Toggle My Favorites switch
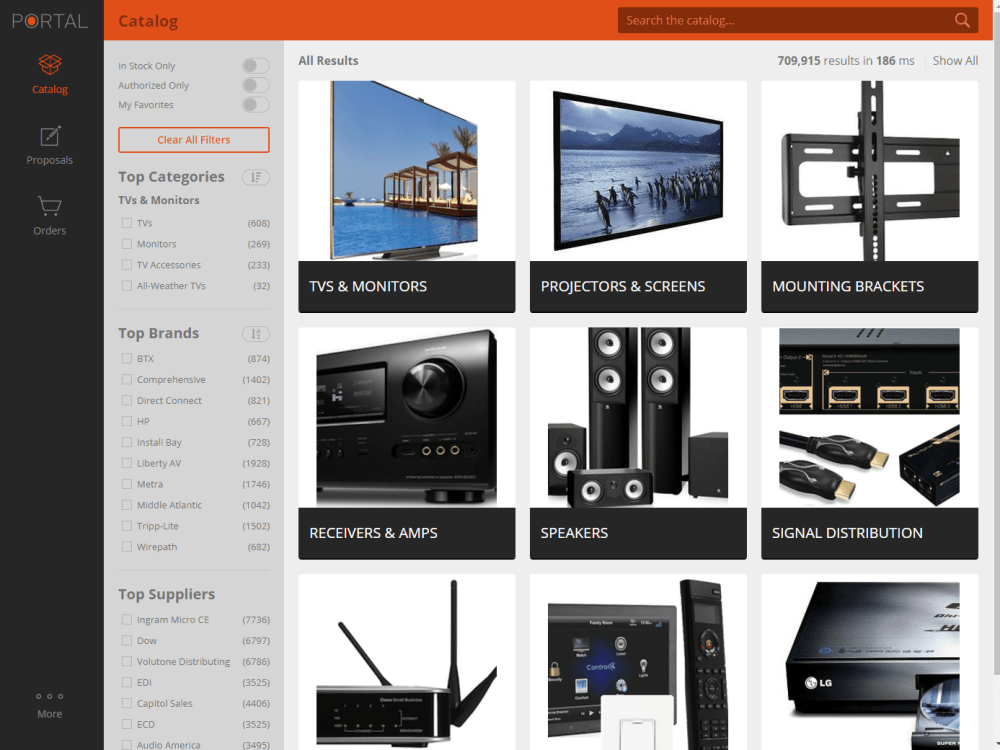Image resolution: width=1000 pixels, height=750 pixels. (256, 105)
